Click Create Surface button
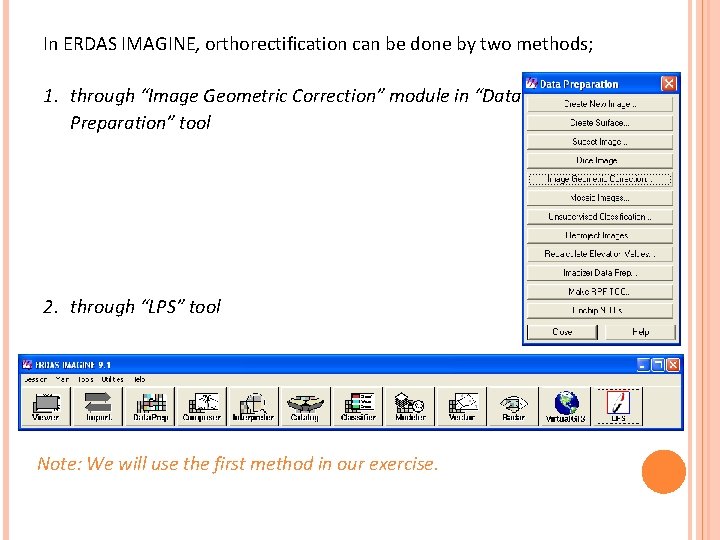 pos(600,123)
